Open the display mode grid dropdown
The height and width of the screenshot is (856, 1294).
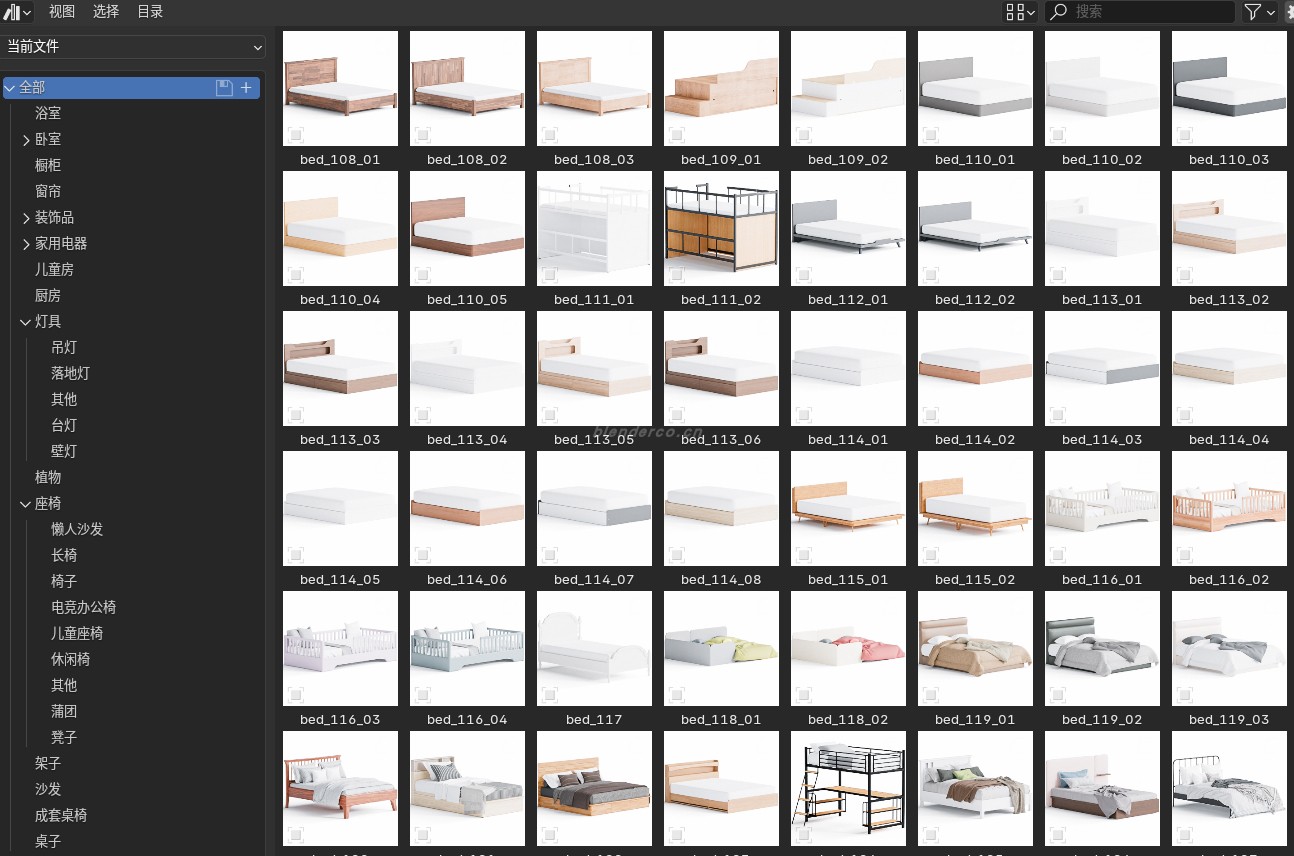(1020, 12)
